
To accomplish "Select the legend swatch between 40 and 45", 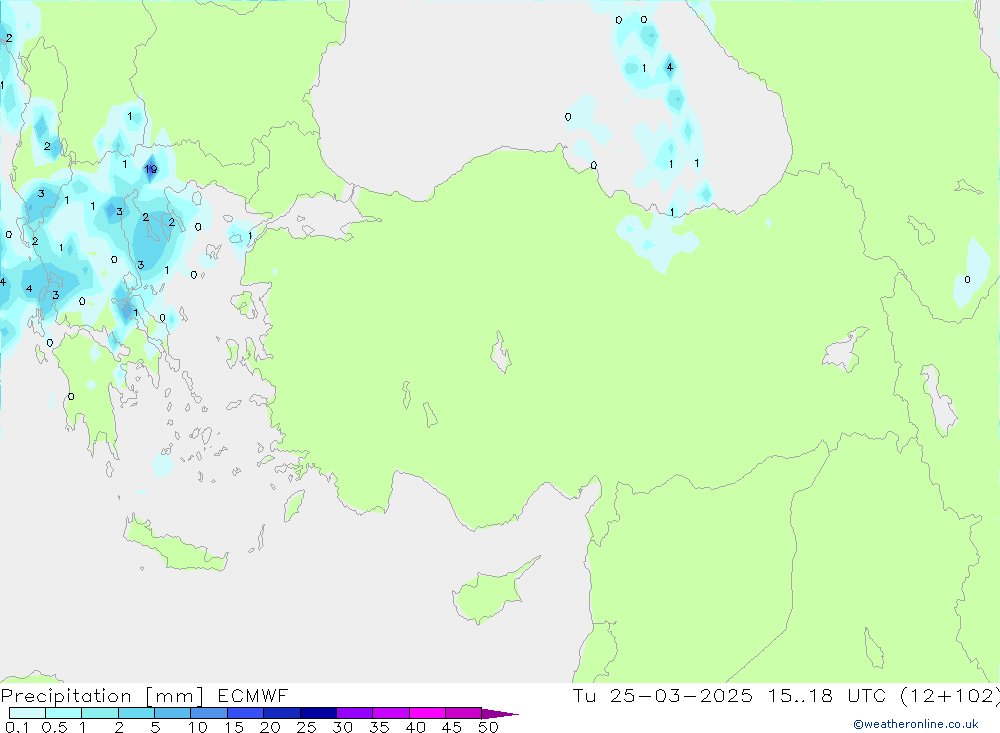I will coord(427,713).
